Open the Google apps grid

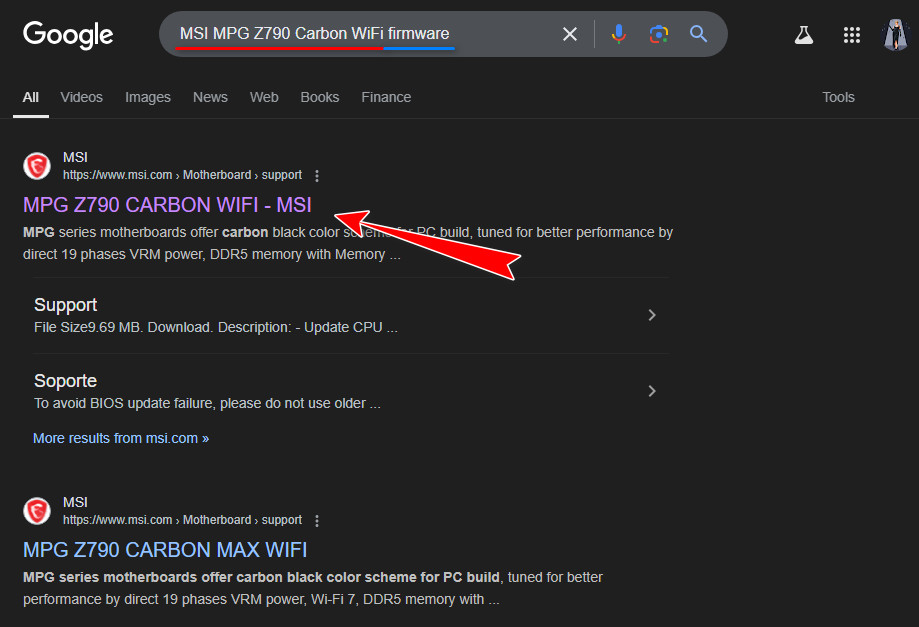(852, 35)
